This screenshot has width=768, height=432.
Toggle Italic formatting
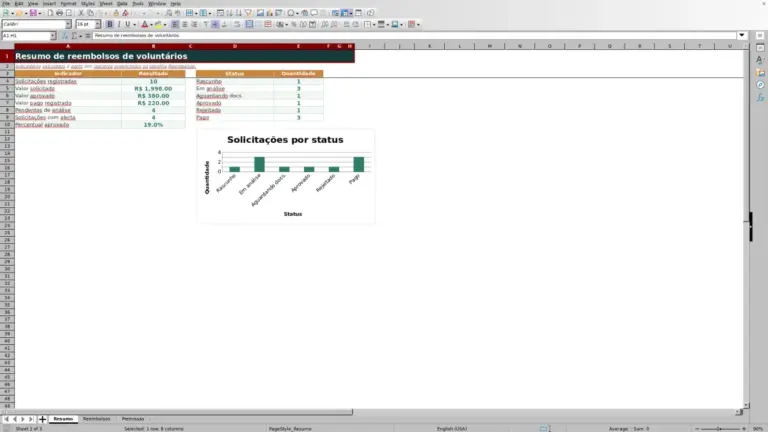(x=119, y=24)
